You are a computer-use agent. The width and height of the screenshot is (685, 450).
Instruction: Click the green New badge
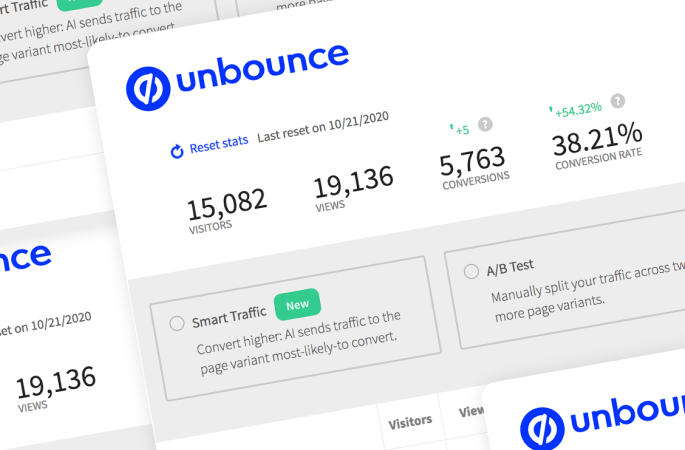298,304
